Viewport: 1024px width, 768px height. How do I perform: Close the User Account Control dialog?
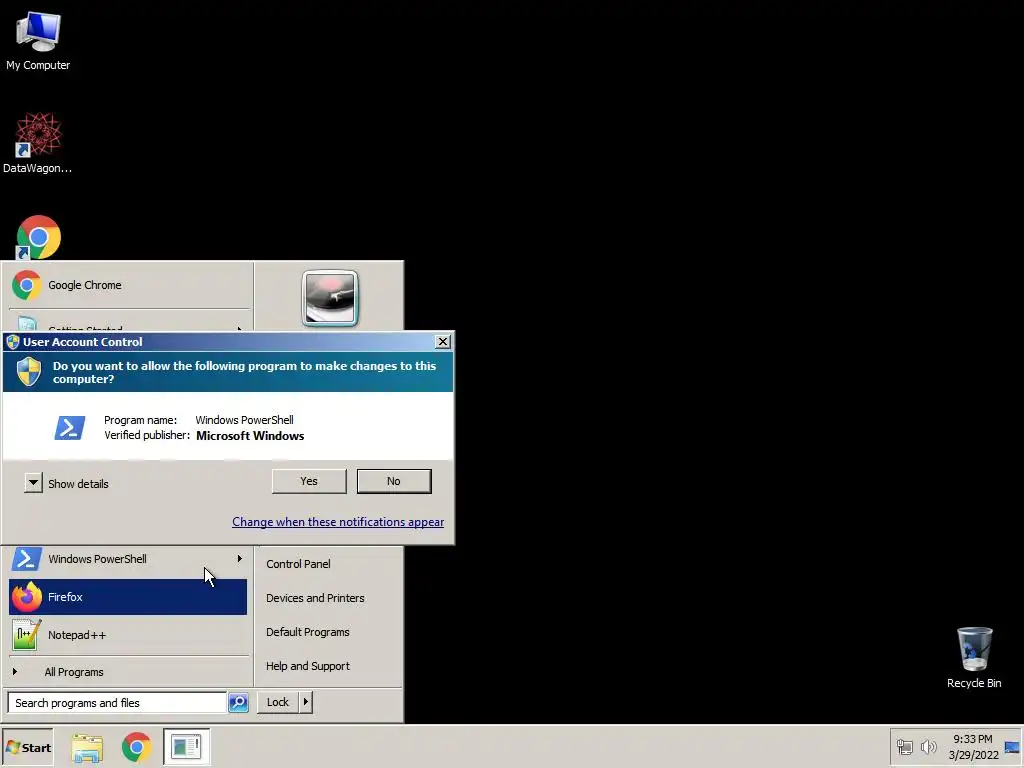pos(443,342)
